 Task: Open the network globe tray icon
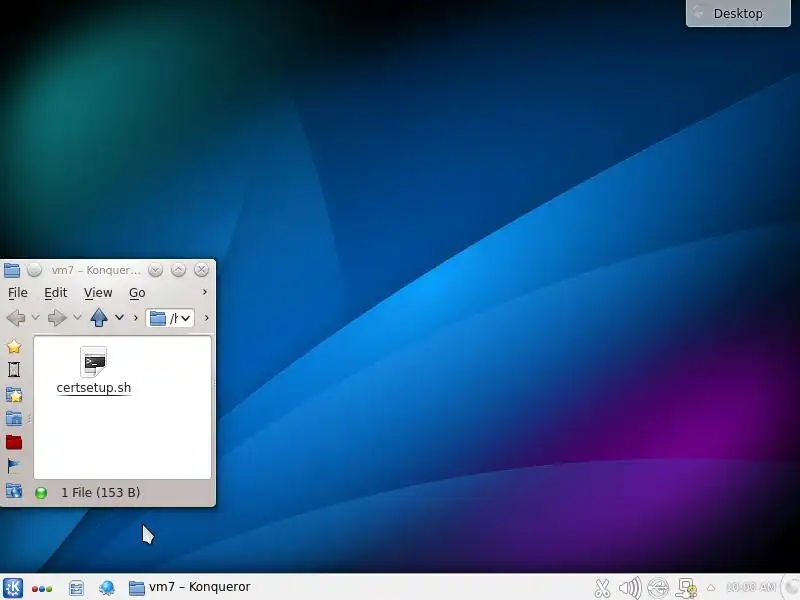[658, 588]
